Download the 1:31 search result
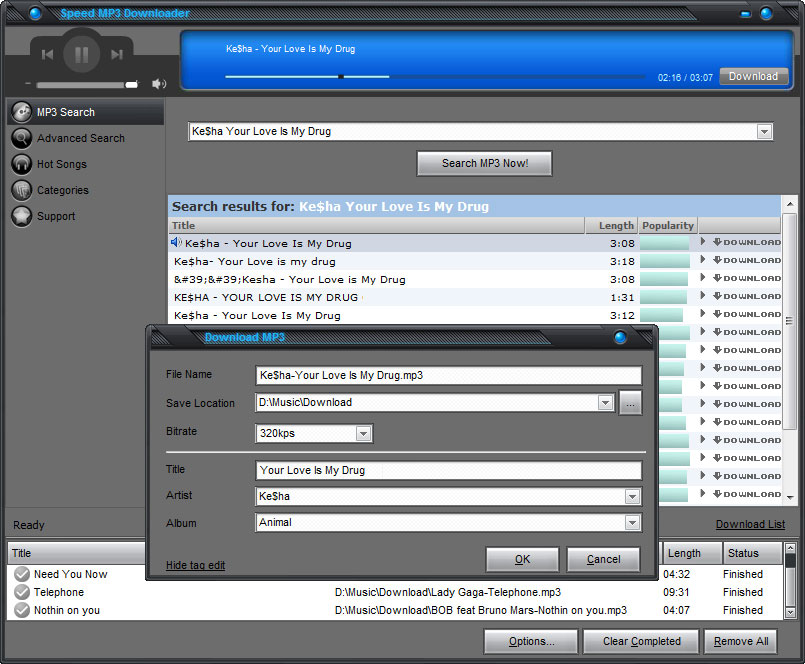 (747, 296)
